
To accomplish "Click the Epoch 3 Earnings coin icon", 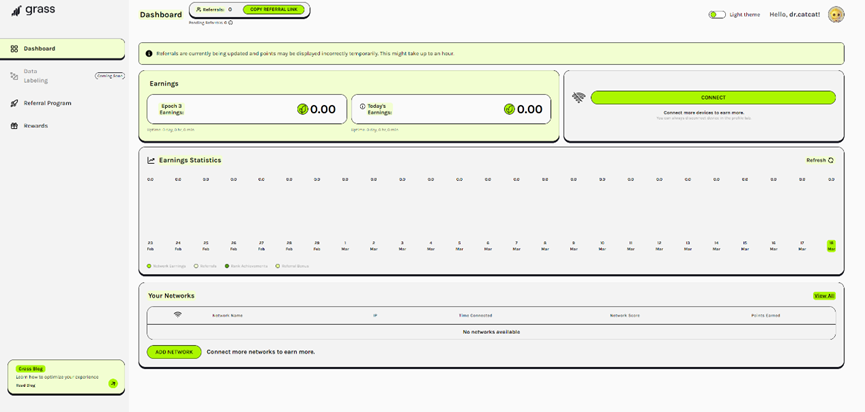I will 302,109.
